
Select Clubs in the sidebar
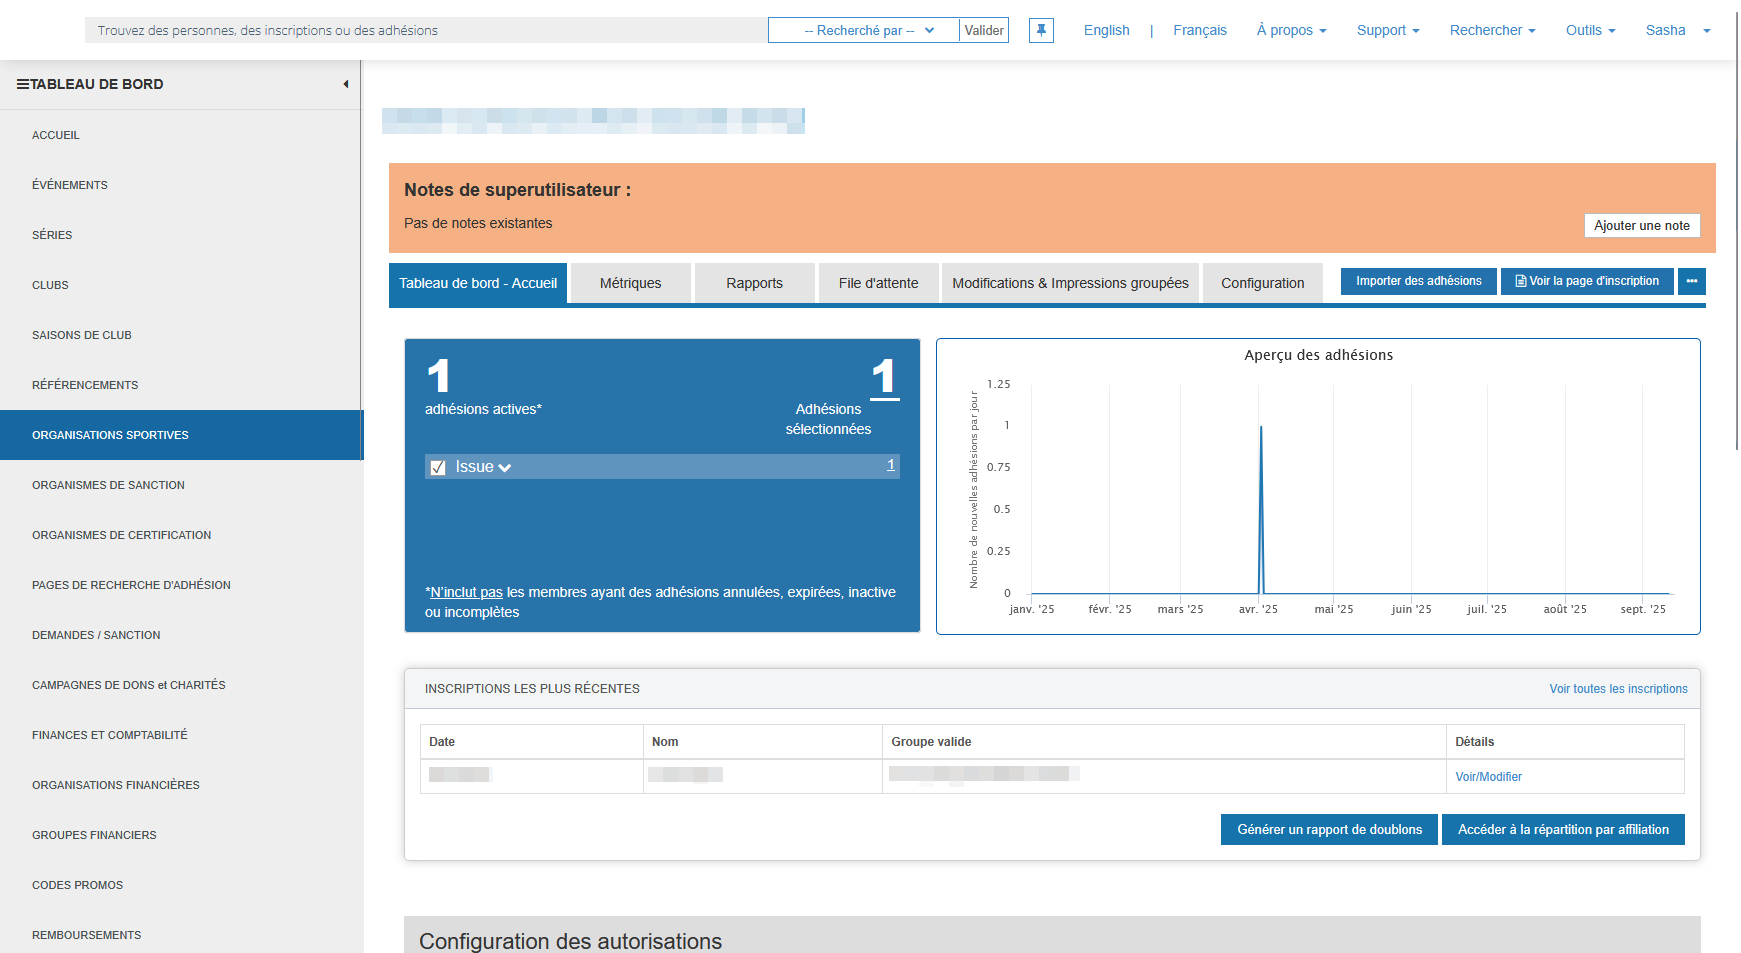pos(50,285)
